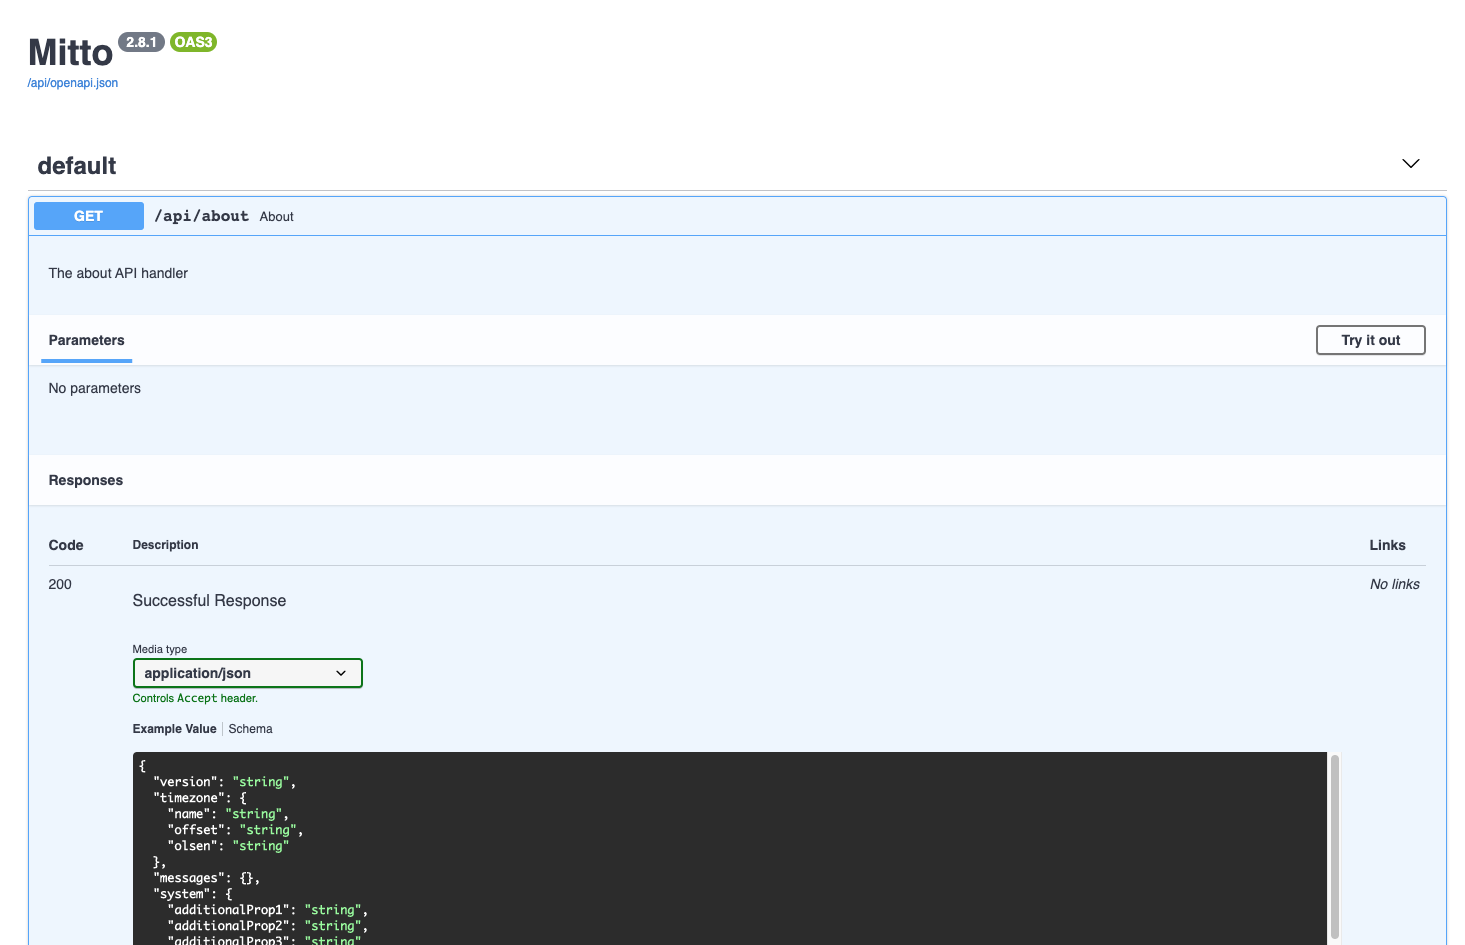This screenshot has width=1465, height=945.
Task: Click the OAS3 badge
Action: click(193, 42)
